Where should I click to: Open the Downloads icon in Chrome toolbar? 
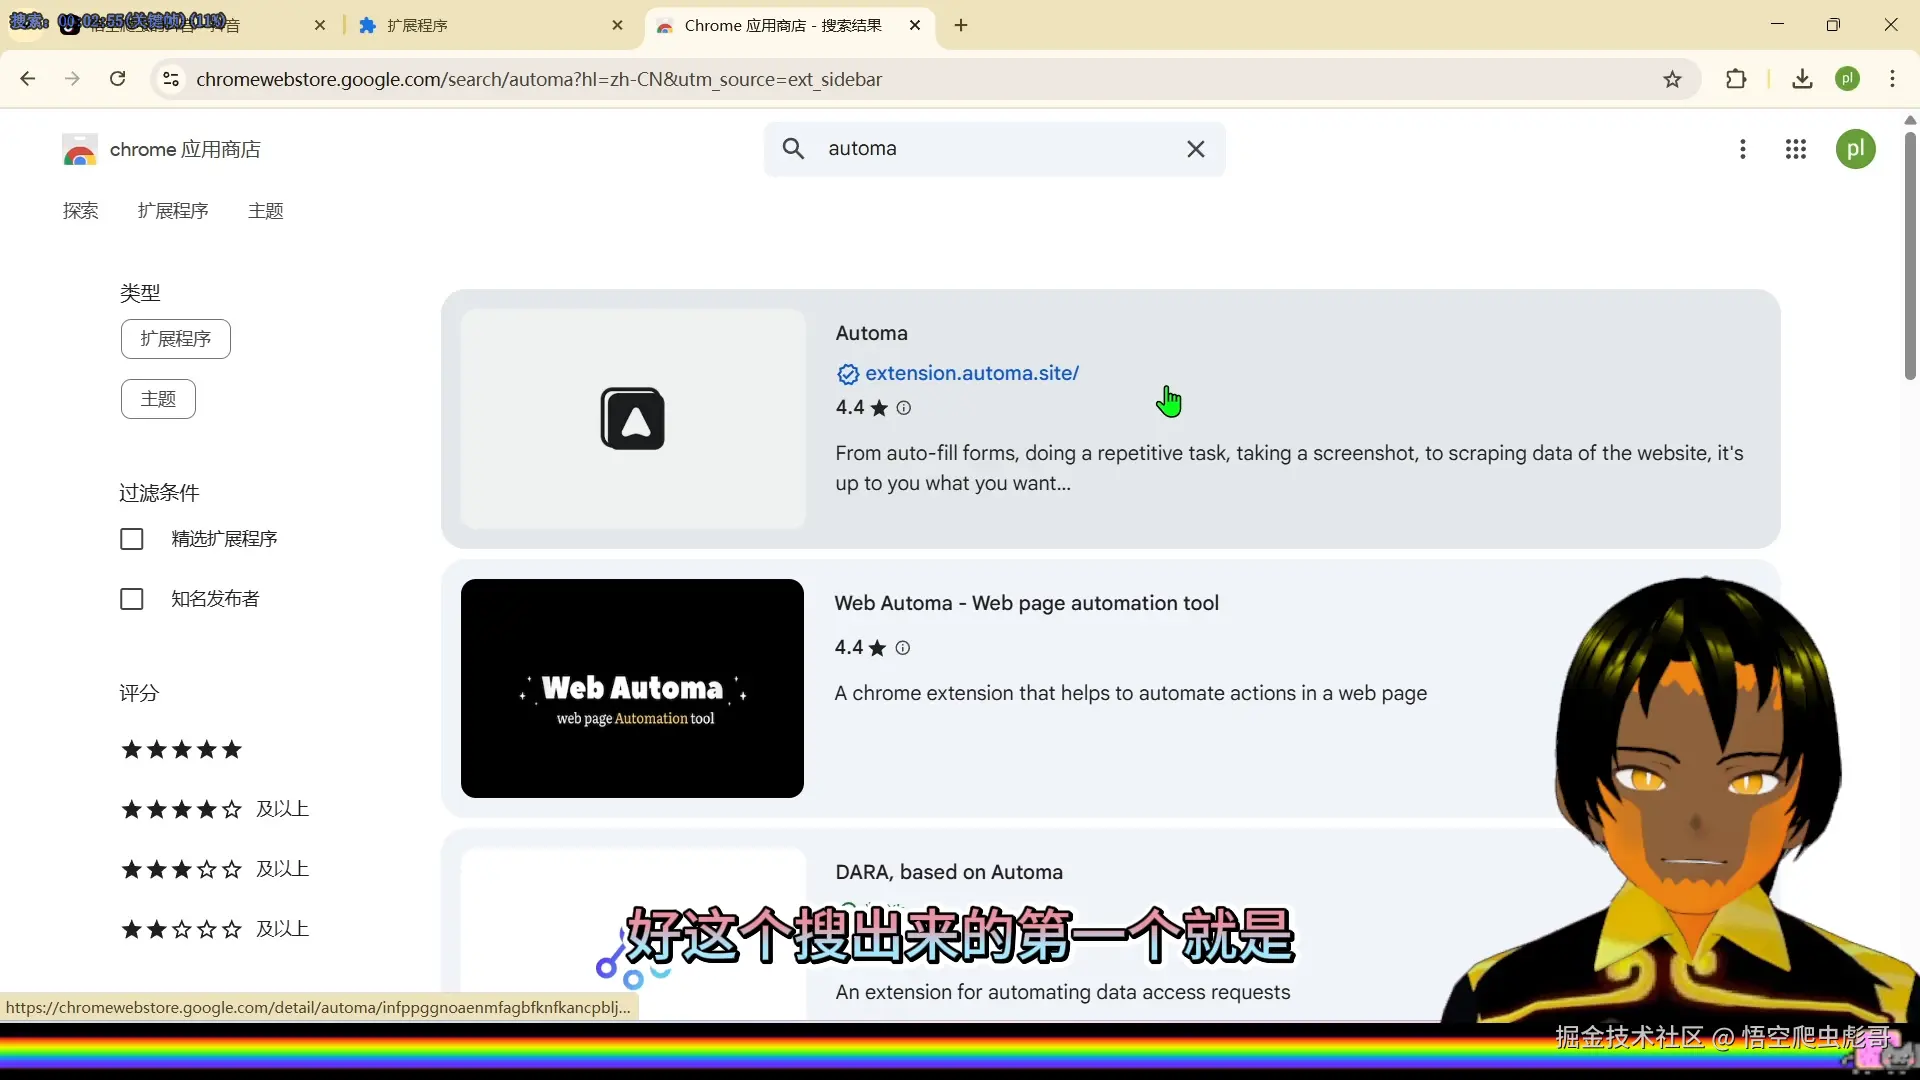tap(1802, 79)
